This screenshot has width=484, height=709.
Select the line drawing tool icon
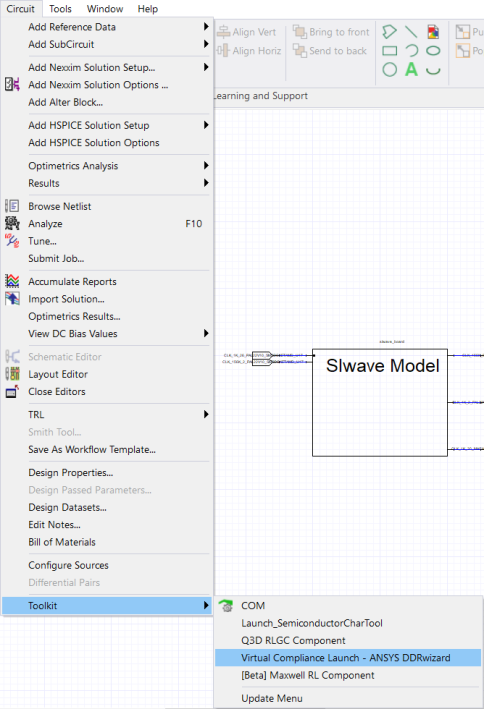click(x=411, y=32)
